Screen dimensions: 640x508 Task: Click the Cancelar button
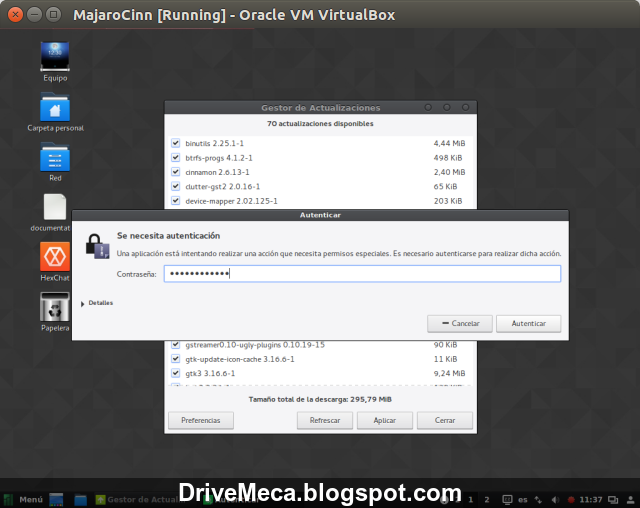point(460,323)
